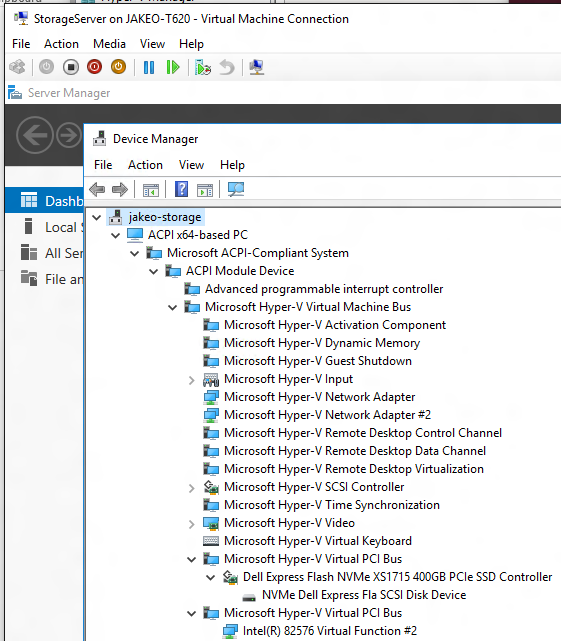
Task: Open View menu of VM Connection
Action: 152,44
